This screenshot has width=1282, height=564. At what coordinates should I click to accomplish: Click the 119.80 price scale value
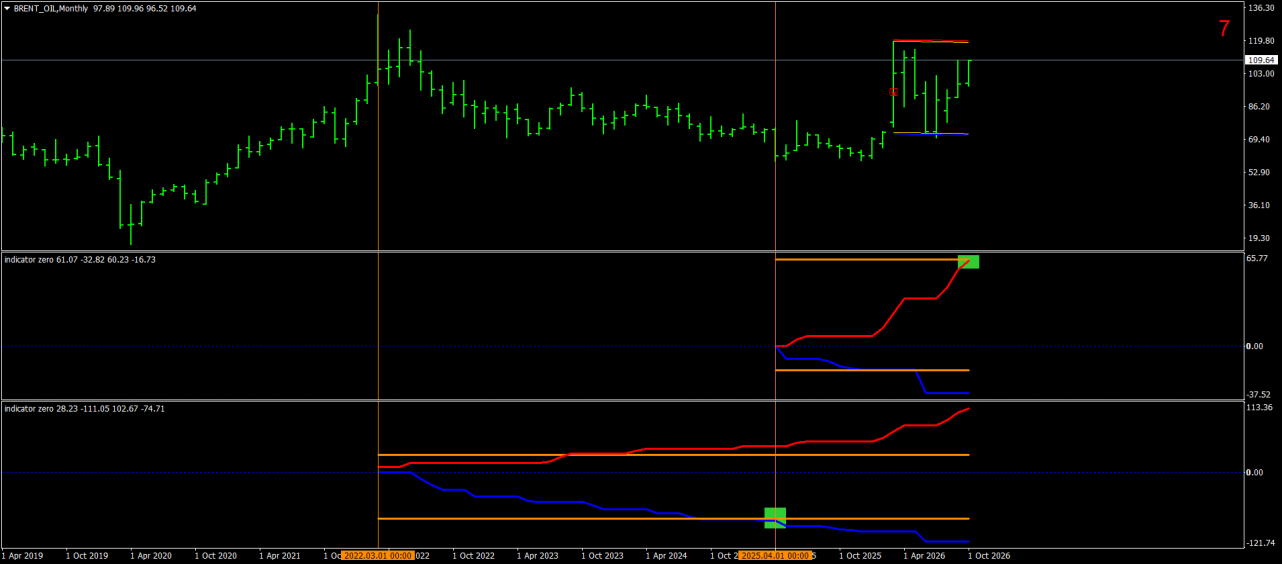click(1262, 41)
